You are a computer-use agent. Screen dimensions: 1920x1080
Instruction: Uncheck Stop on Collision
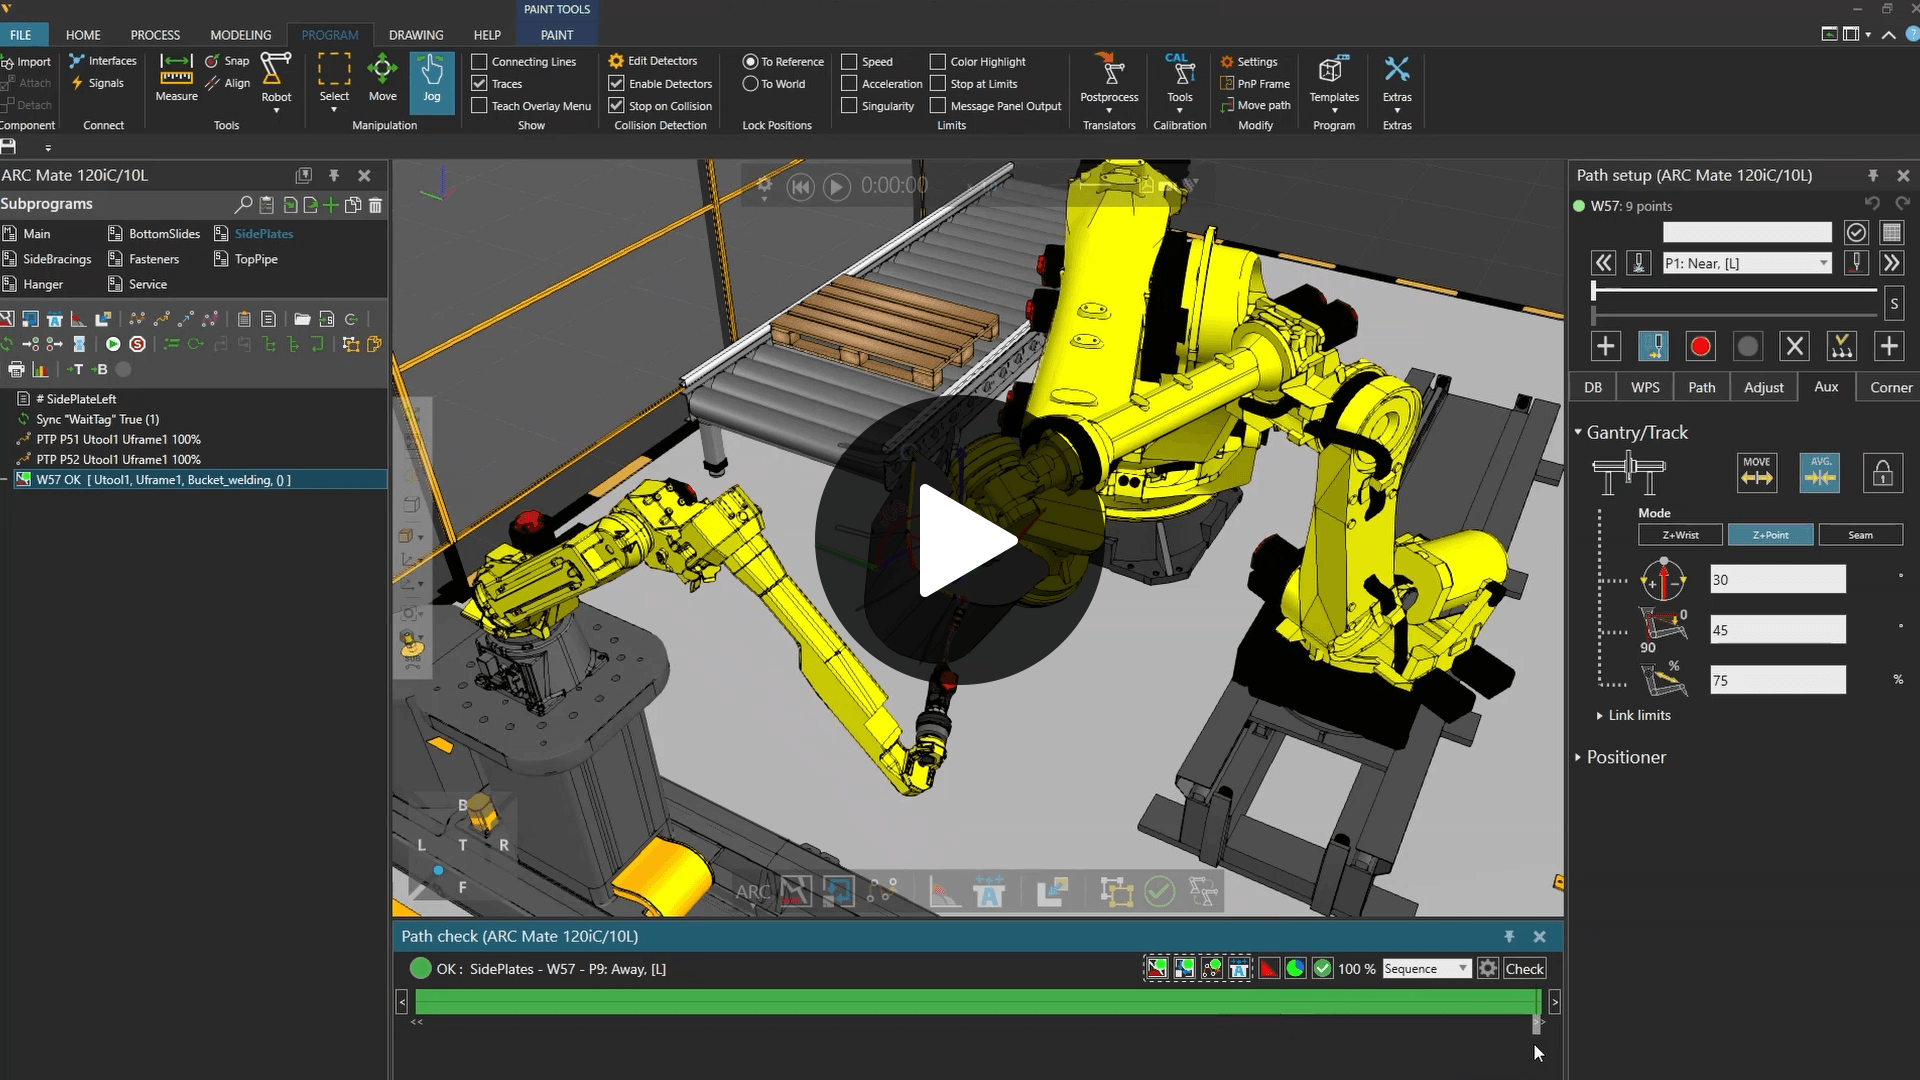pyautogui.click(x=617, y=106)
